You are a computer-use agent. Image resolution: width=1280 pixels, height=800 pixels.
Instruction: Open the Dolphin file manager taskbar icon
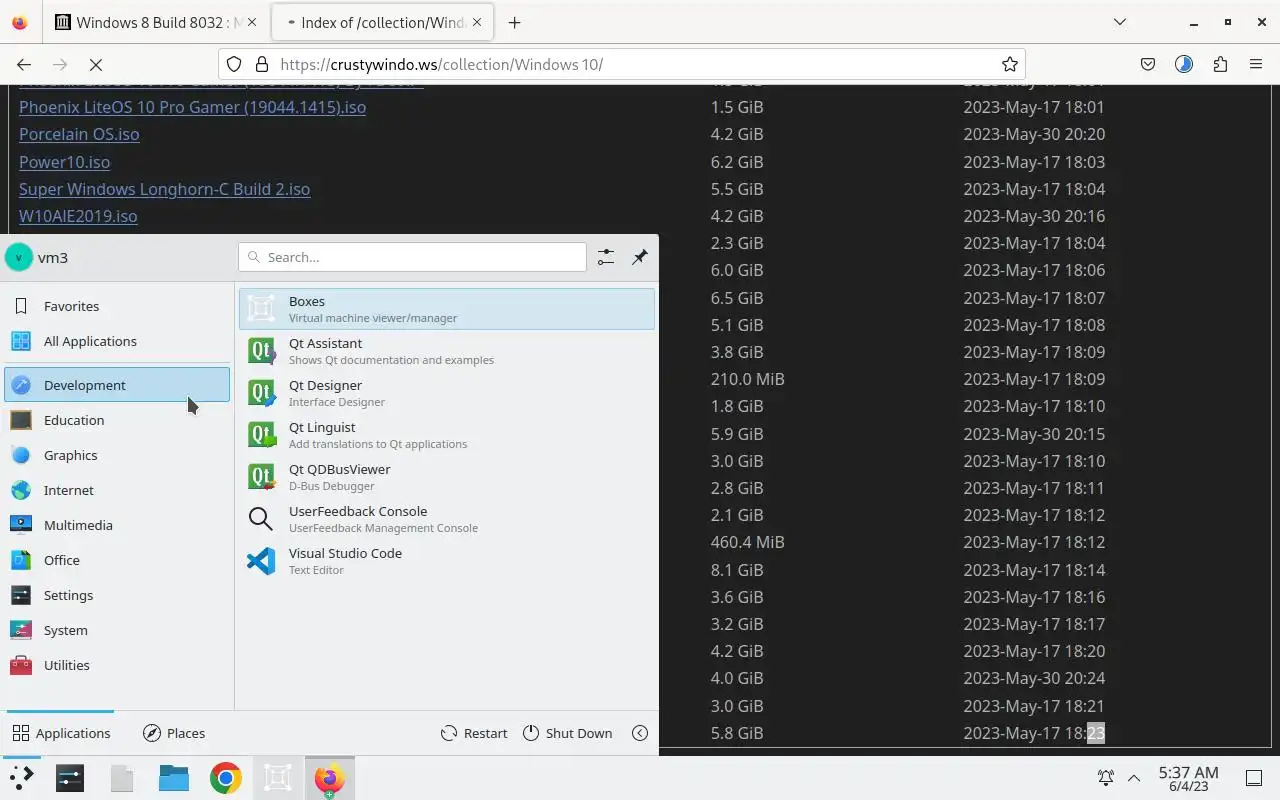coord(174,778)
